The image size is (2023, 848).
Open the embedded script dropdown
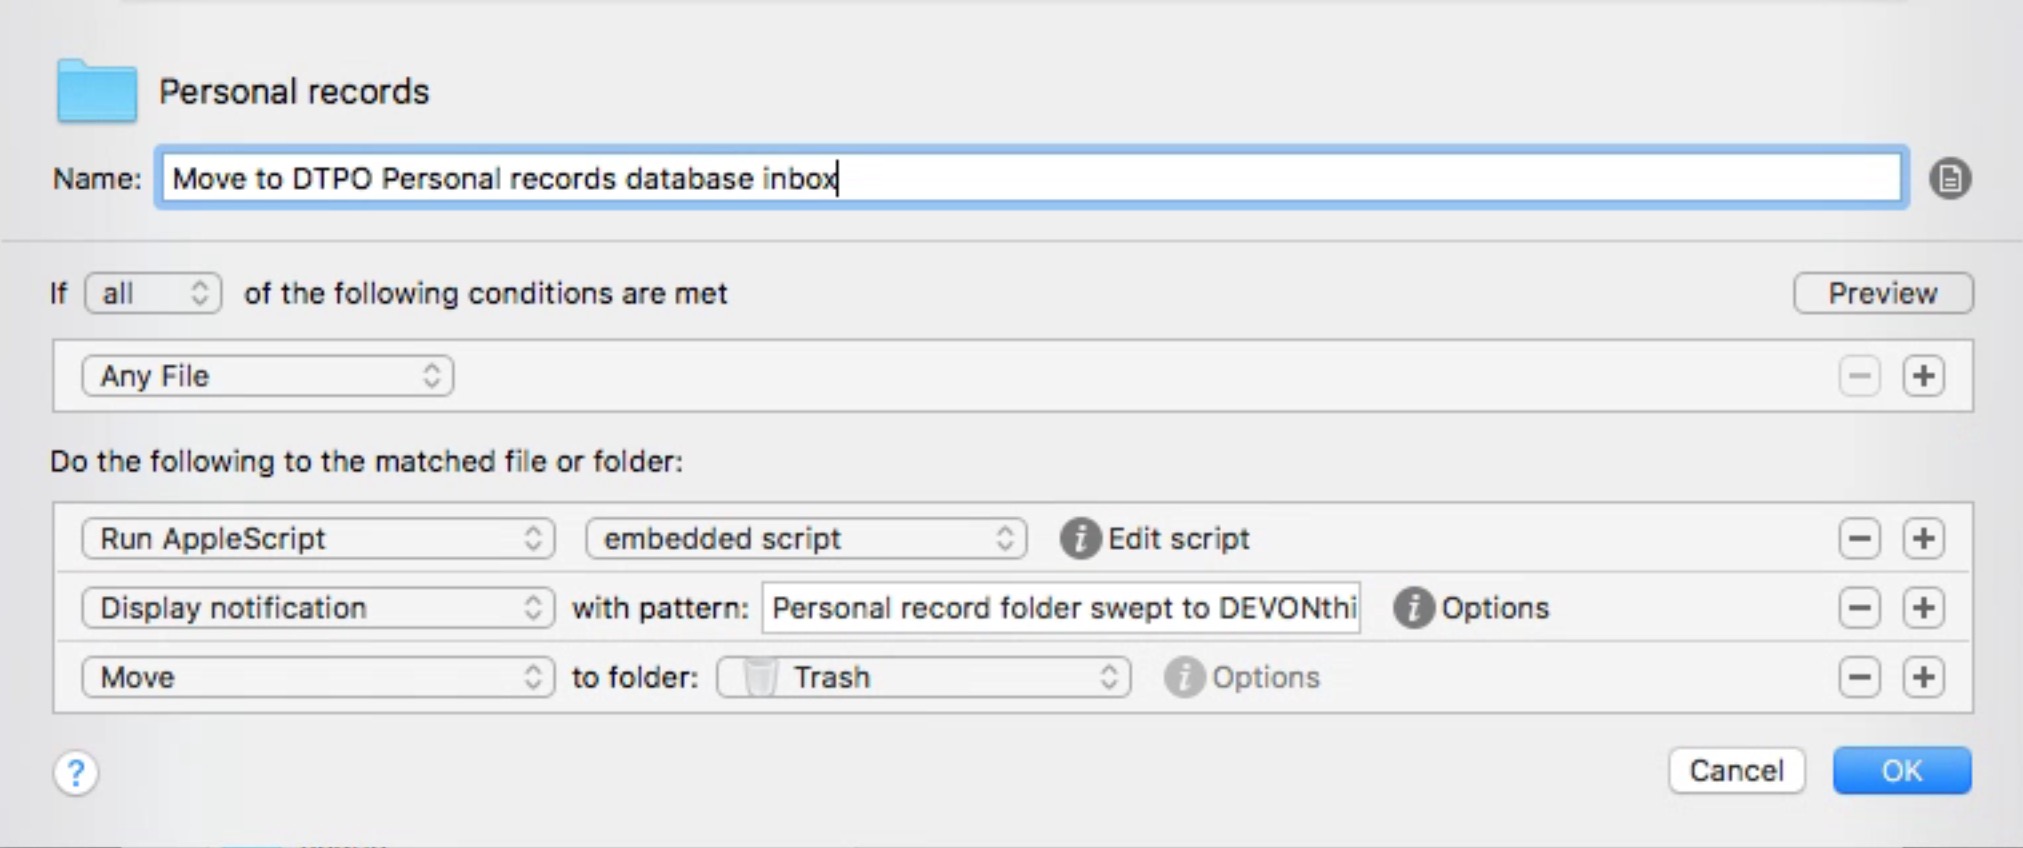click(x=805, y=539)
